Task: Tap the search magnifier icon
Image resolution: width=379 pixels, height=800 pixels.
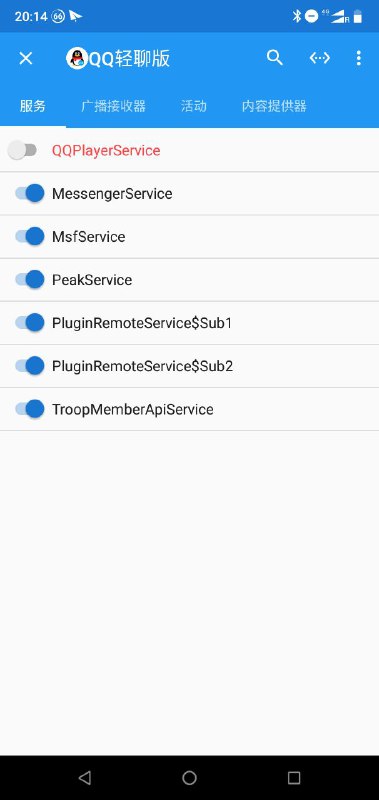Action: [274, 58]
